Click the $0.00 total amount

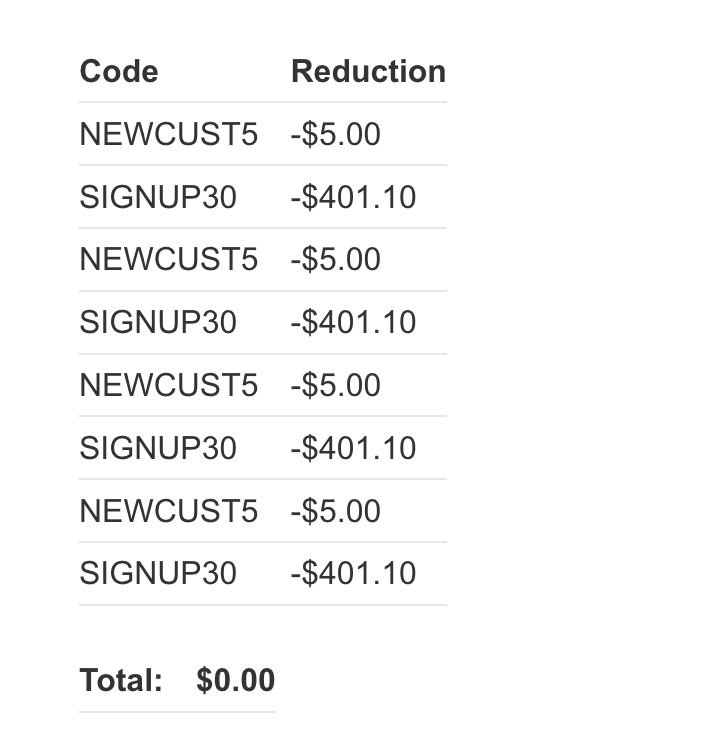(x=235, y=681)
